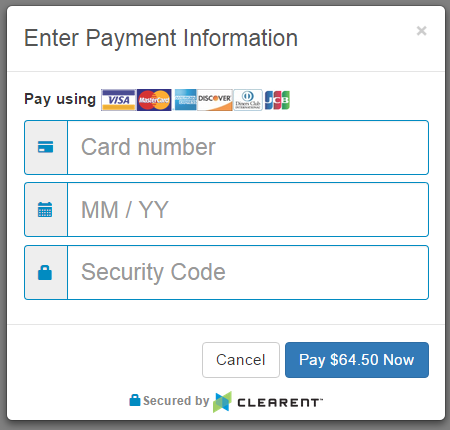The height and width of the screenshot is (430, 450).
Task: Focus the MM / YY expiration field
Action: tap(248, 209)
